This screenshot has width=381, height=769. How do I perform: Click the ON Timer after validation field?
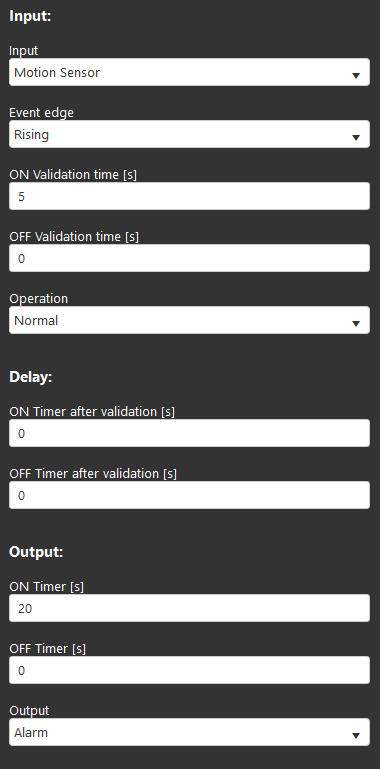pos(189,433)
